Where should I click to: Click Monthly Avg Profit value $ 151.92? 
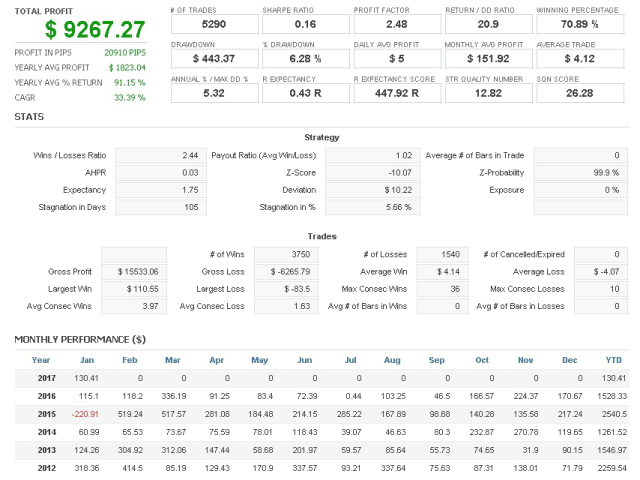[489, 59]
